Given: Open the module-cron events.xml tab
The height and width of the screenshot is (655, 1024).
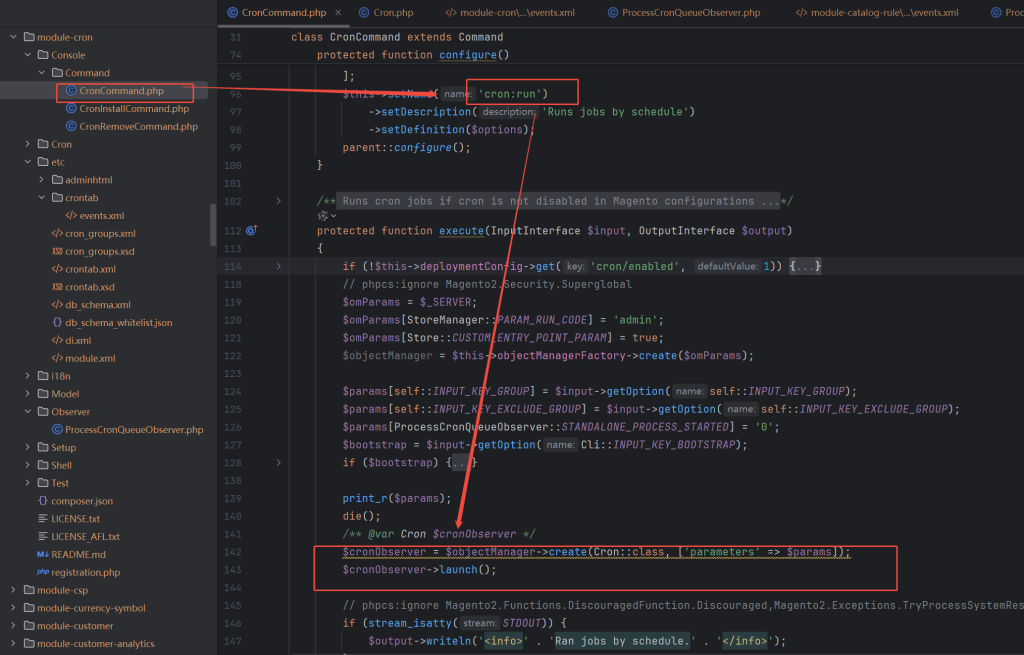Looking at the screenshot, I should coord(510,12).
